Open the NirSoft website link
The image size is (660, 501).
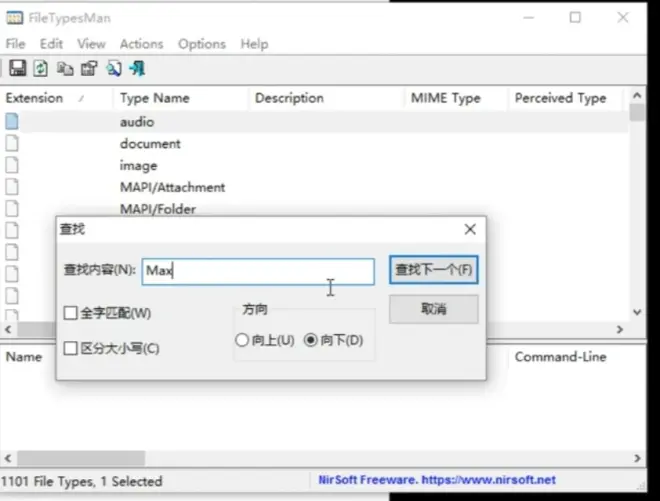click(x=436, y=481)
